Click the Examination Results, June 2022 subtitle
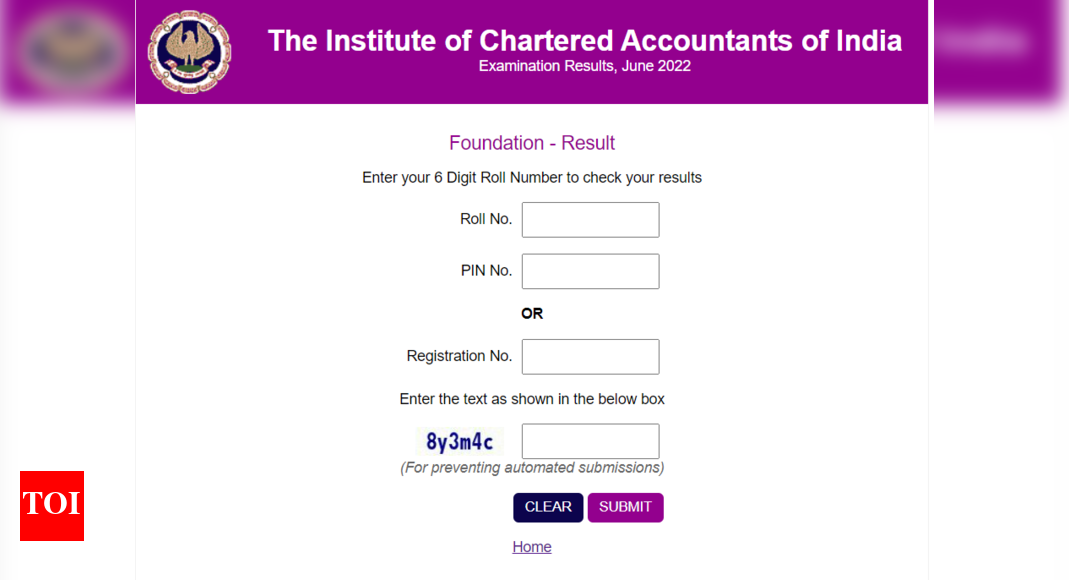 [585, 66]
